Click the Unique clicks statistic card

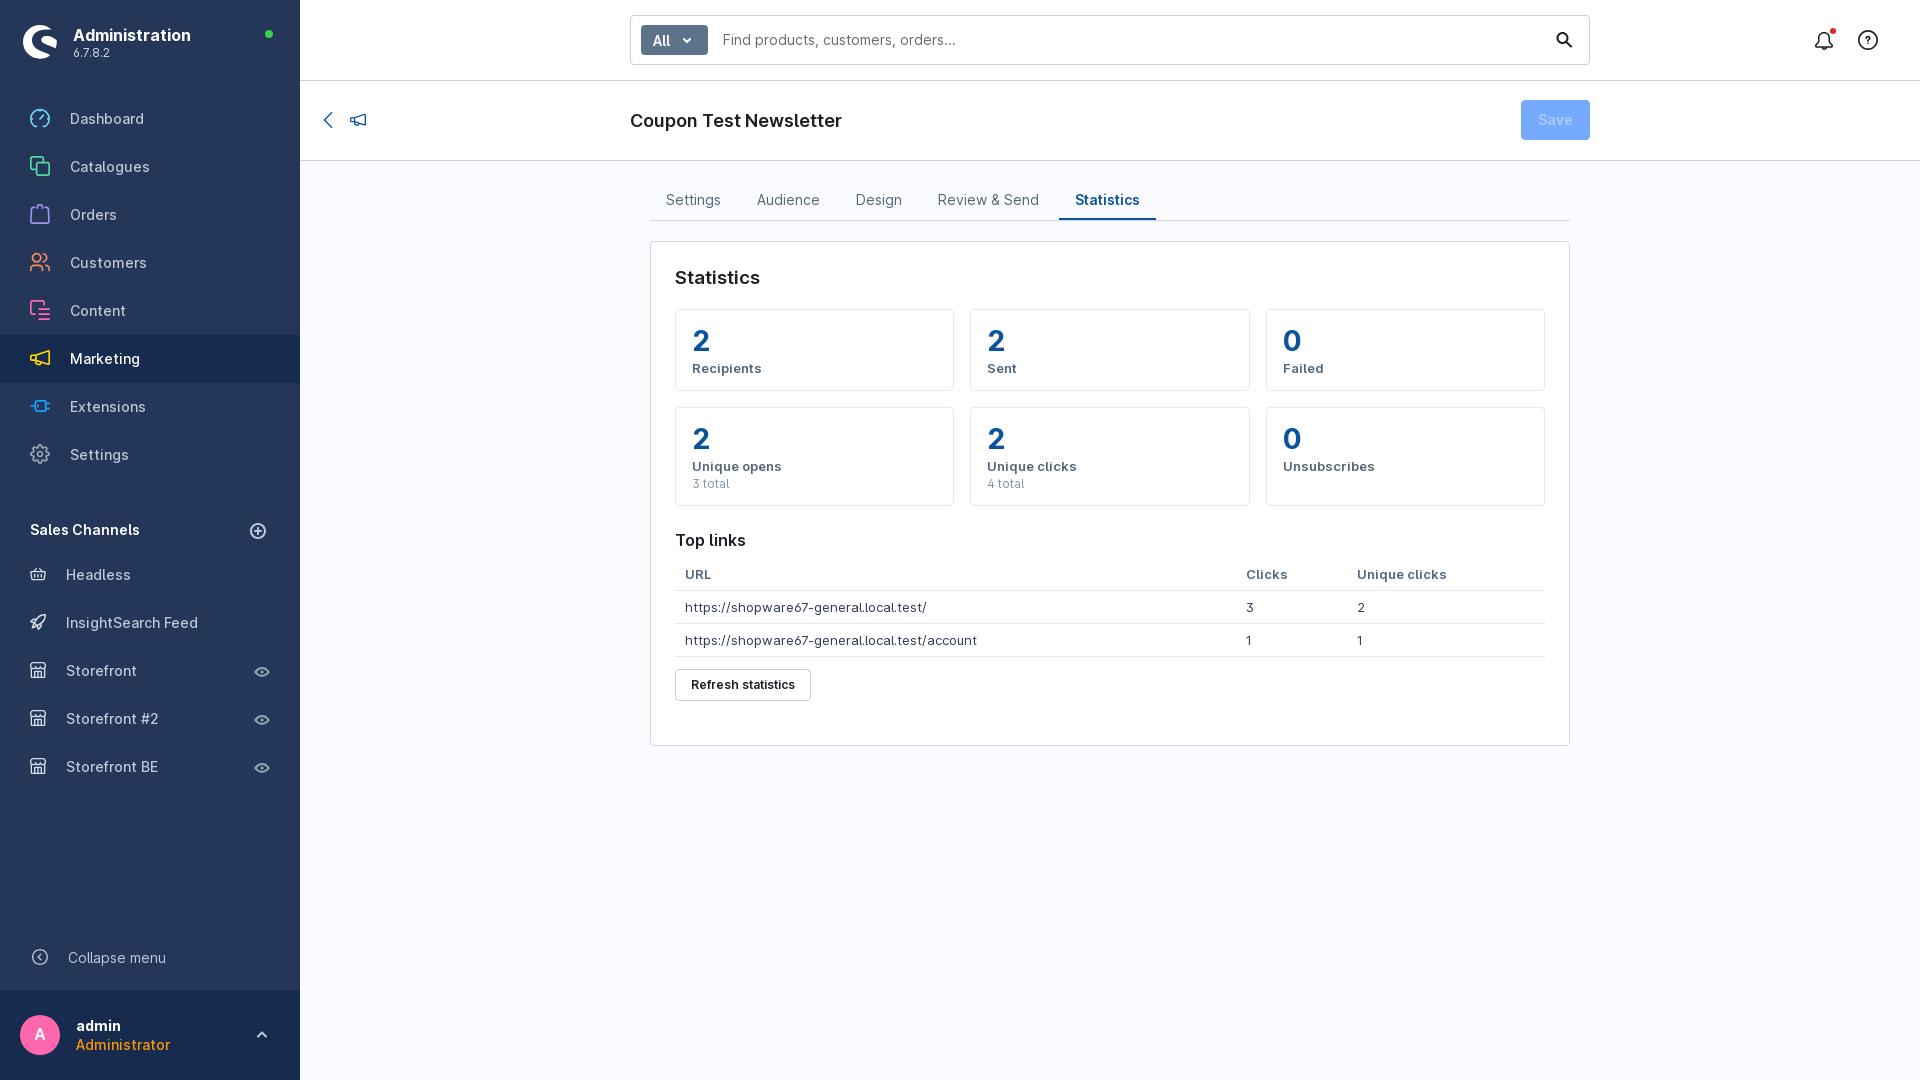click(1110, 456)
